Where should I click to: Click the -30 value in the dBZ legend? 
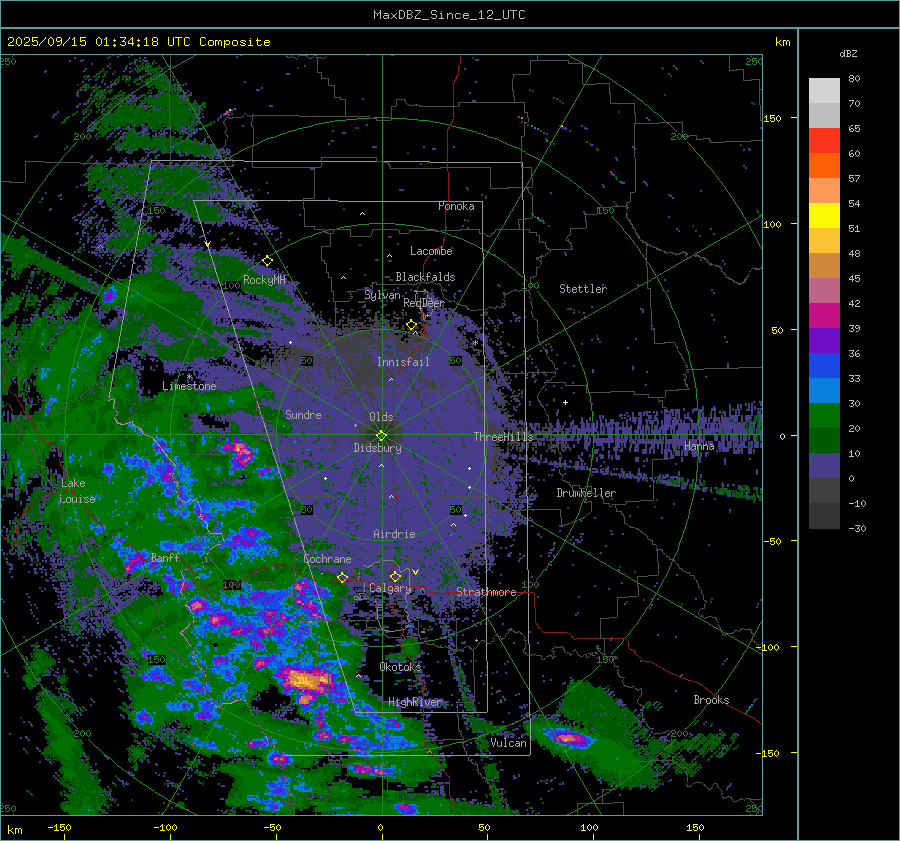pos(857,528)
